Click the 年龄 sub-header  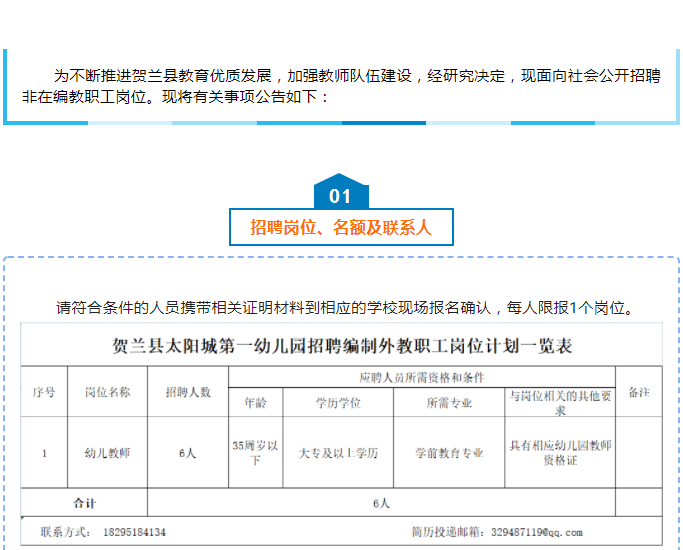(256, 403)
